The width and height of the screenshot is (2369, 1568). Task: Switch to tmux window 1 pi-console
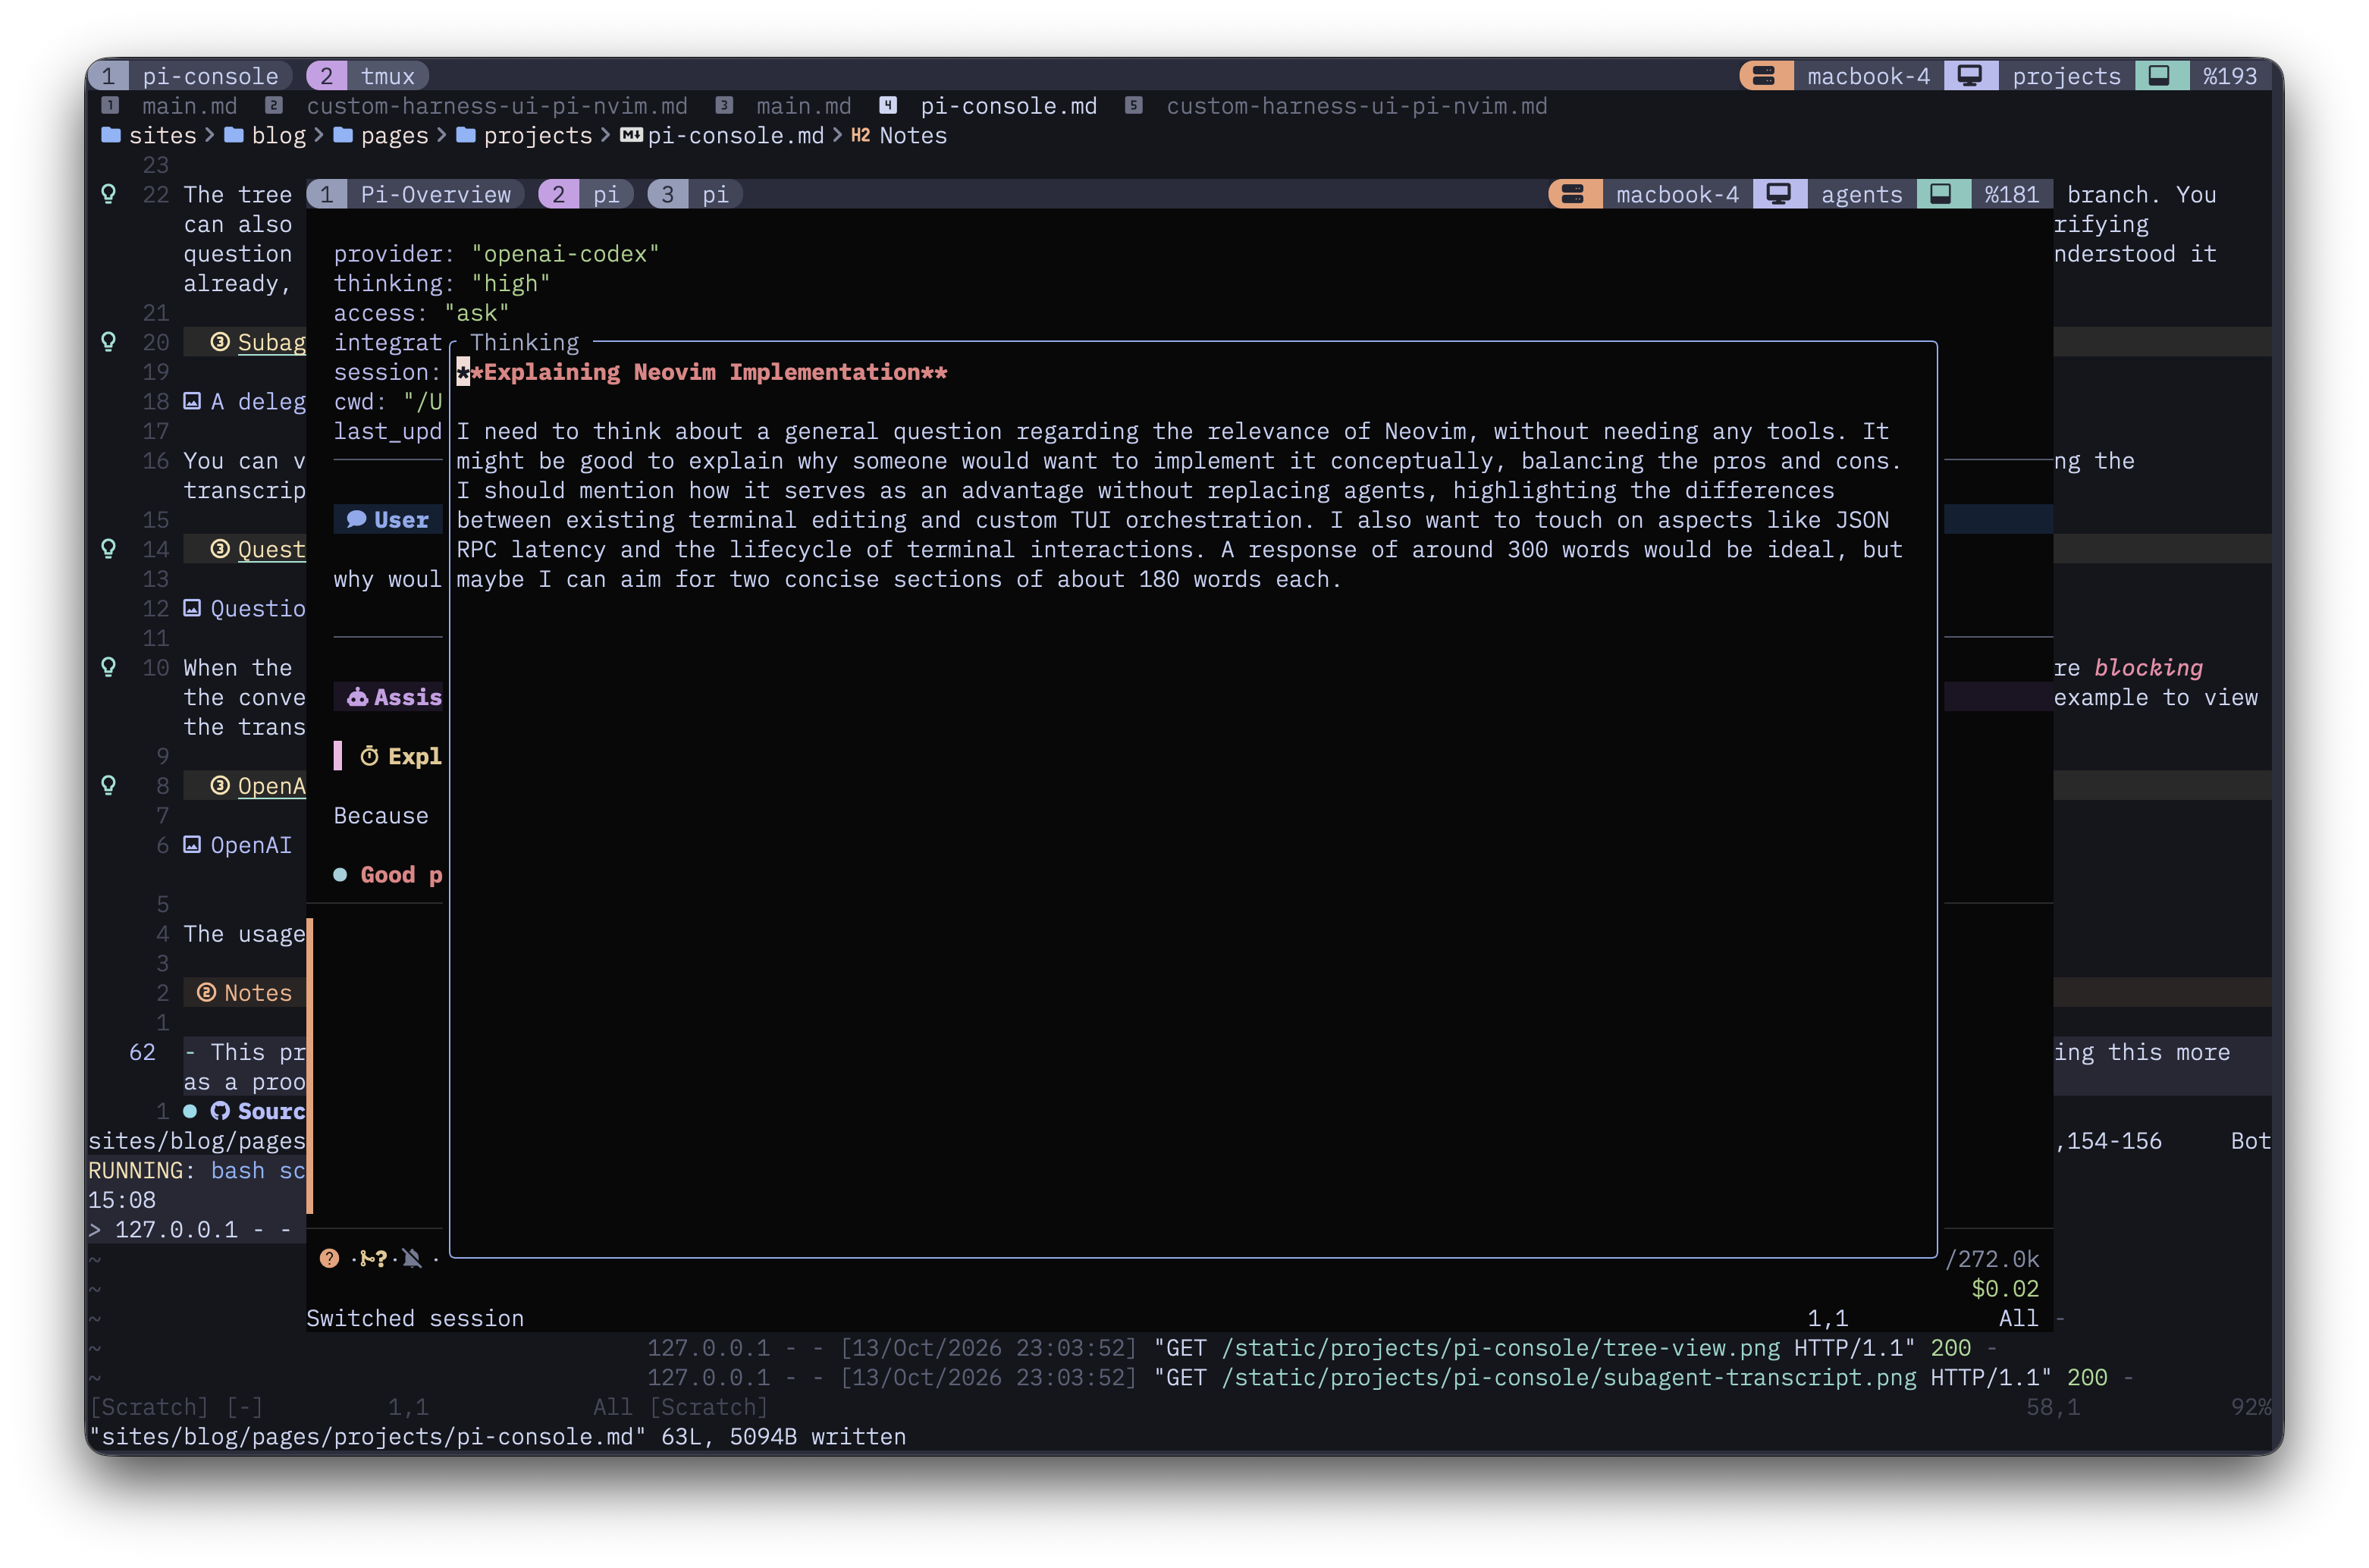(x=190, y=75)
